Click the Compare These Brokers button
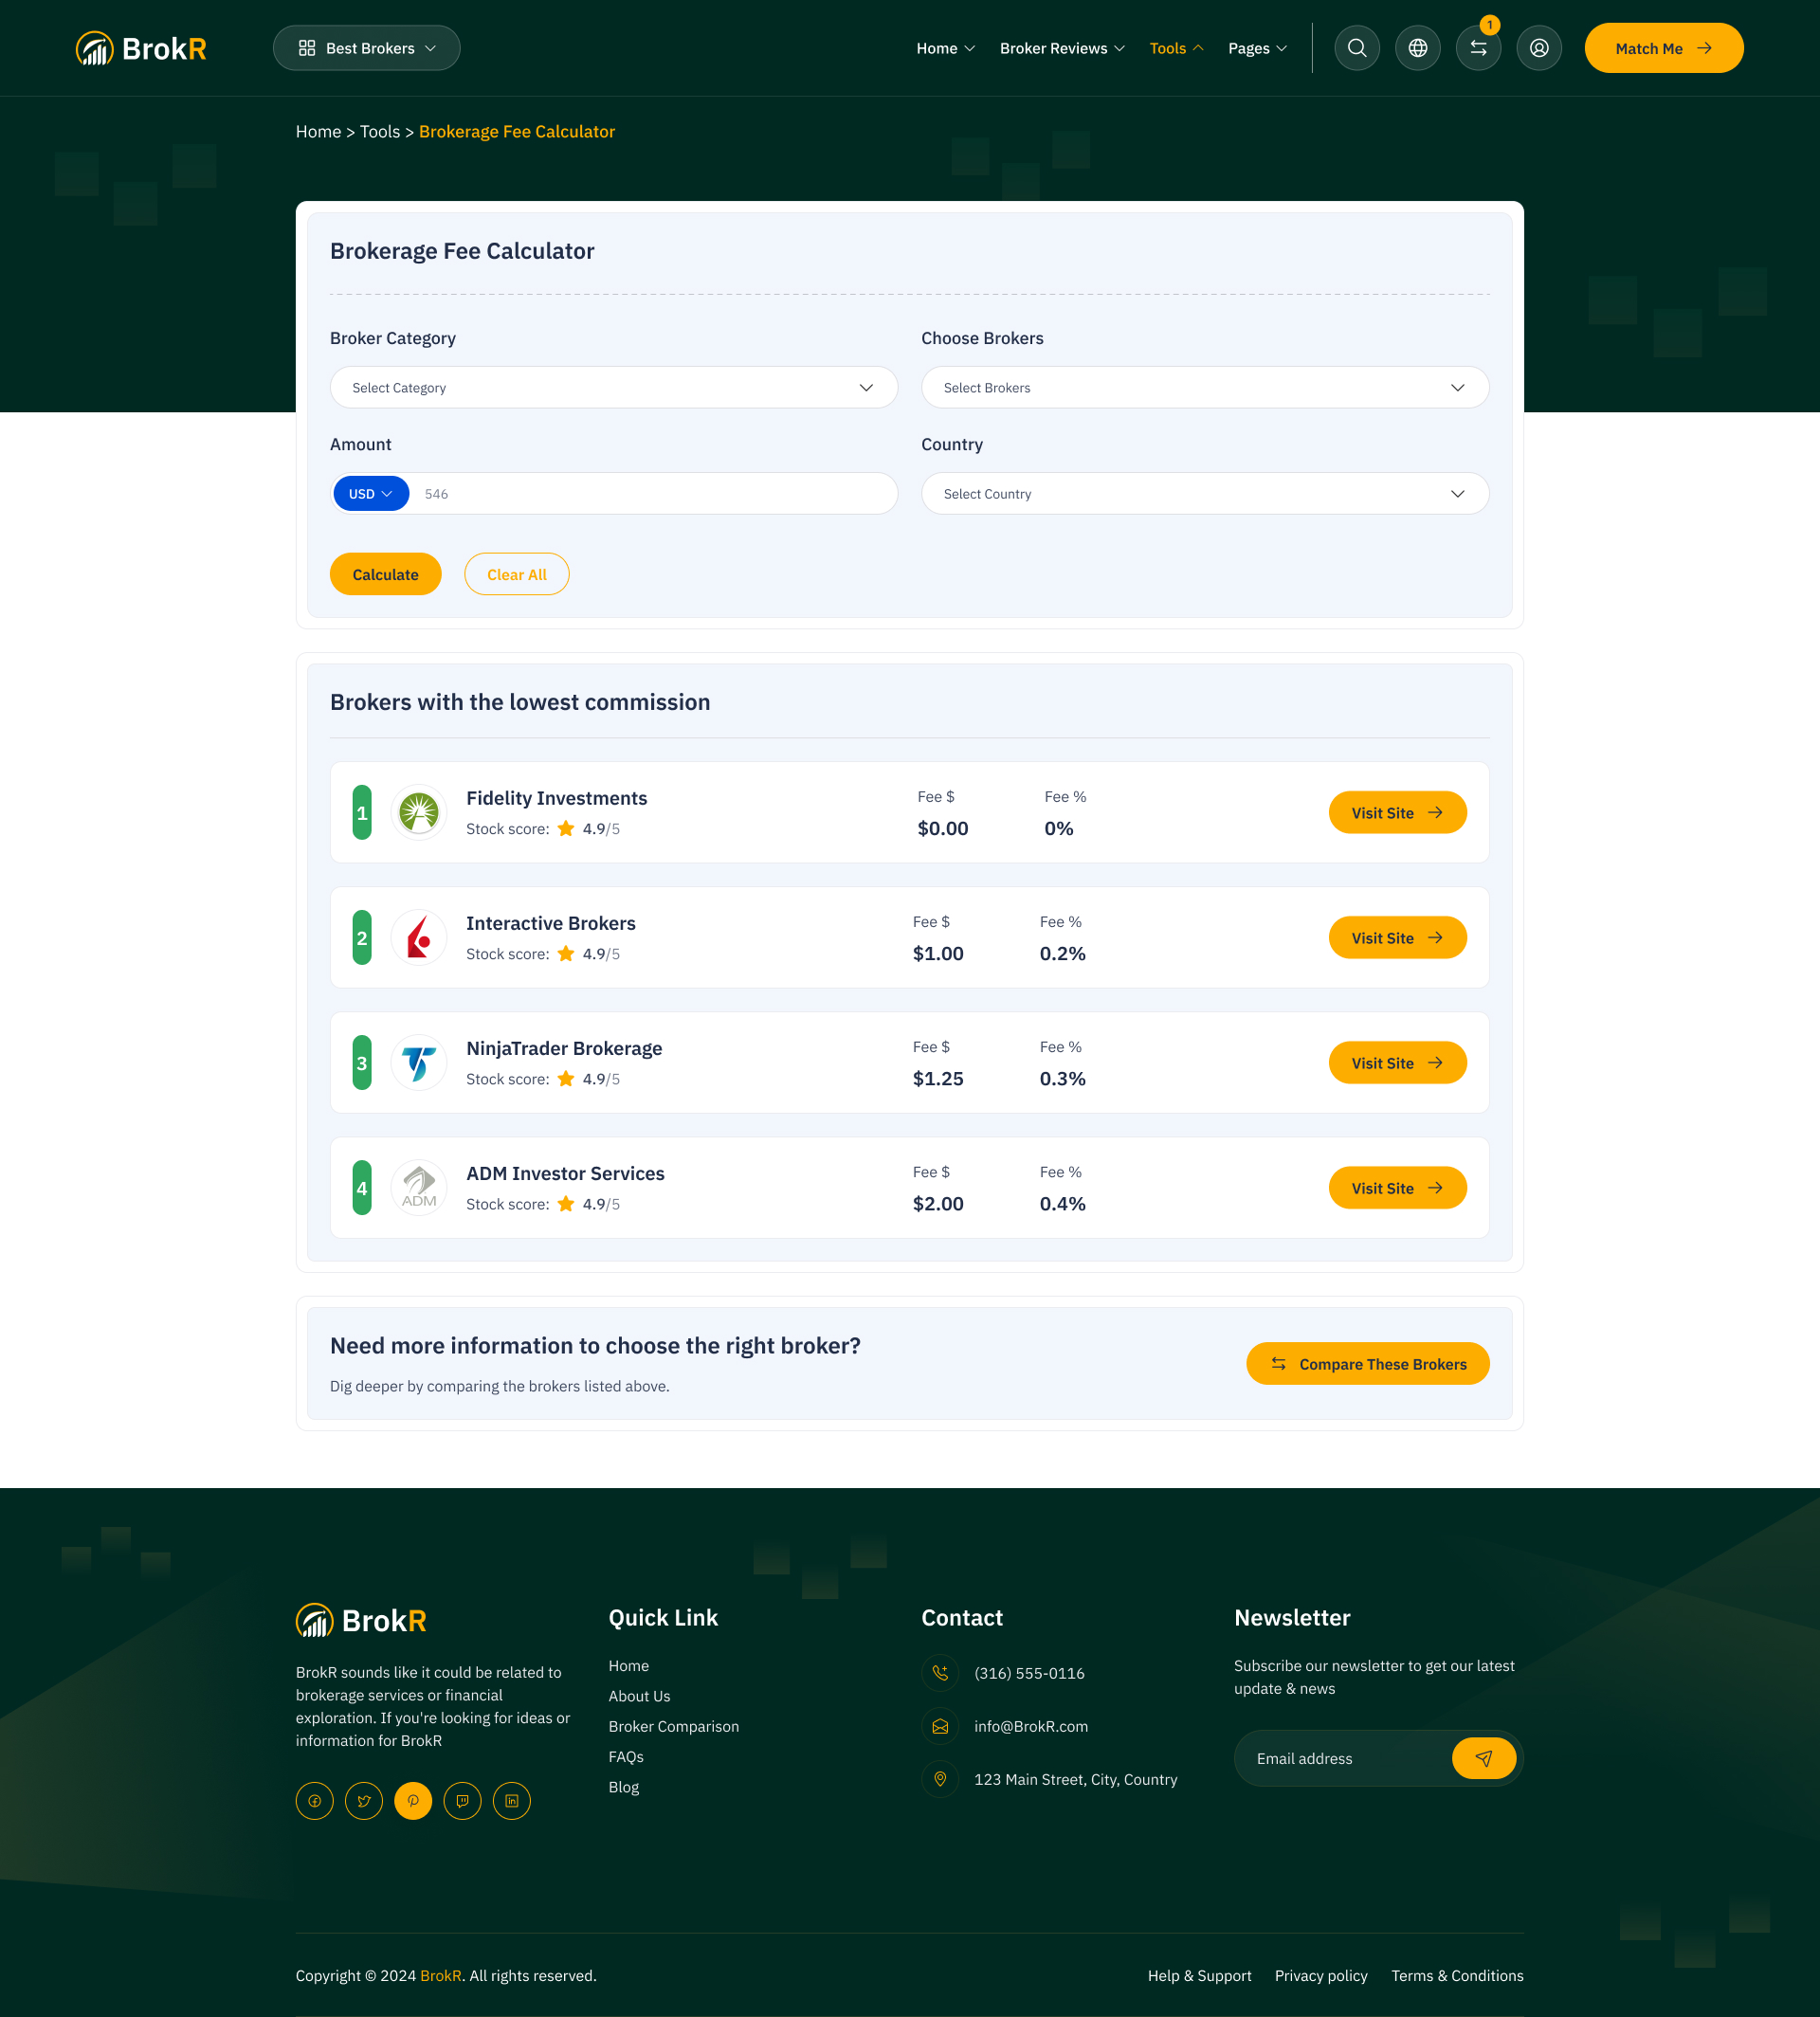 tap(1367, 1363)
